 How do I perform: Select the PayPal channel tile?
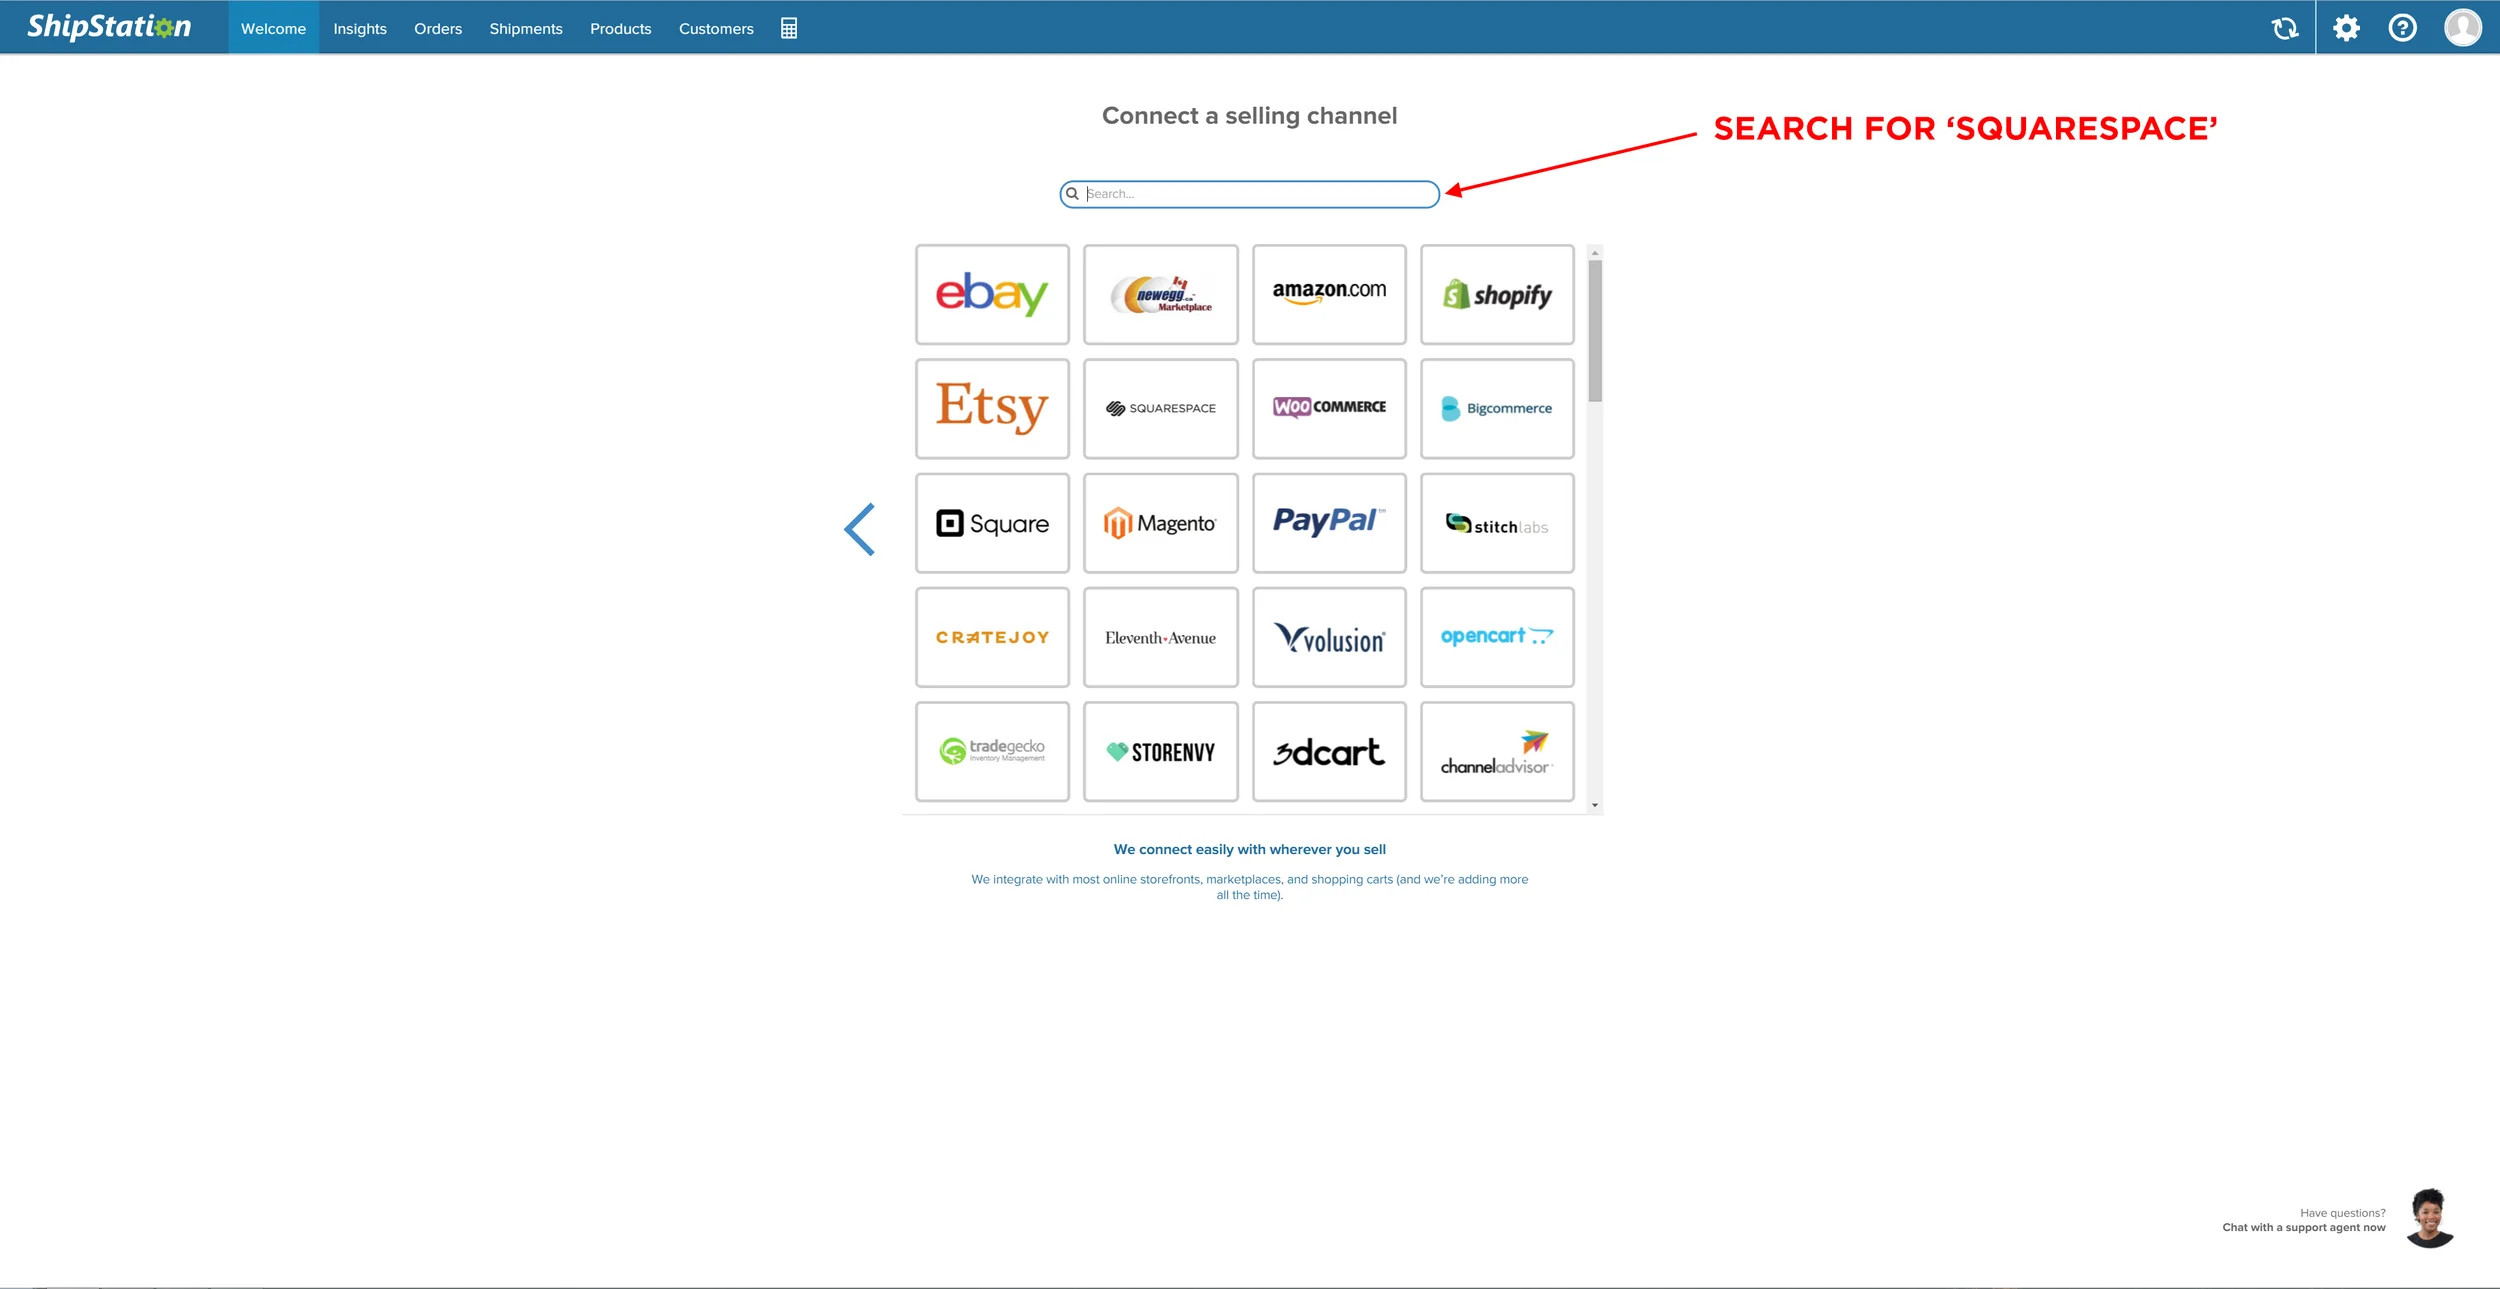coord(1329,523)
